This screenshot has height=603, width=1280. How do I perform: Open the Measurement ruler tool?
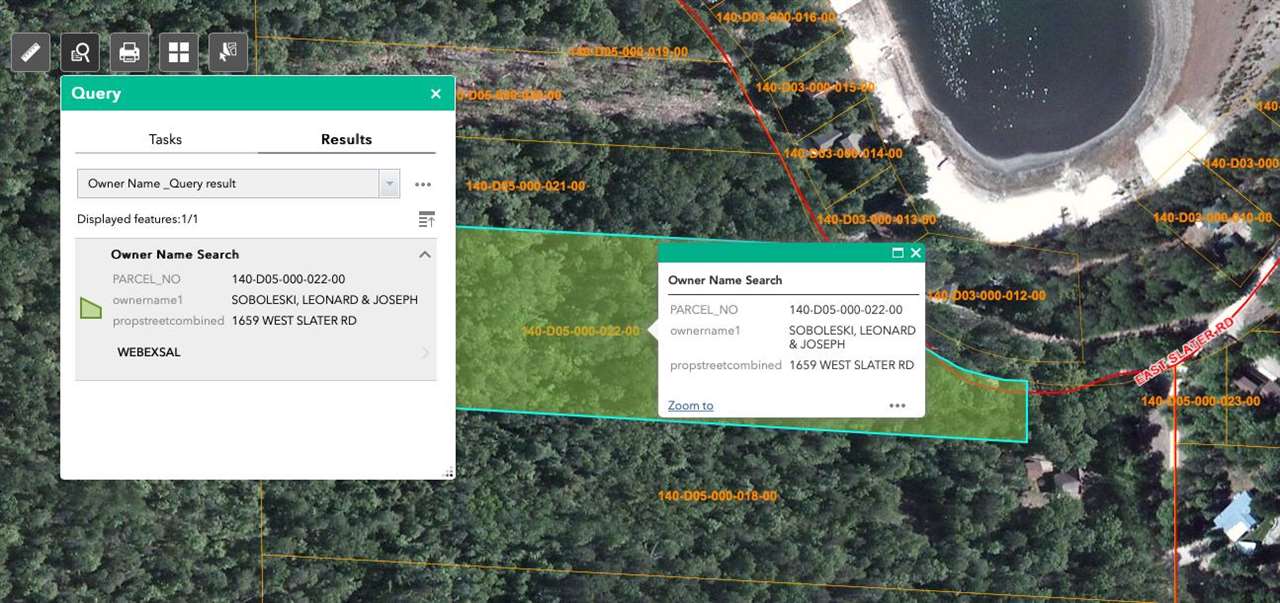click(x=31, y=52)
